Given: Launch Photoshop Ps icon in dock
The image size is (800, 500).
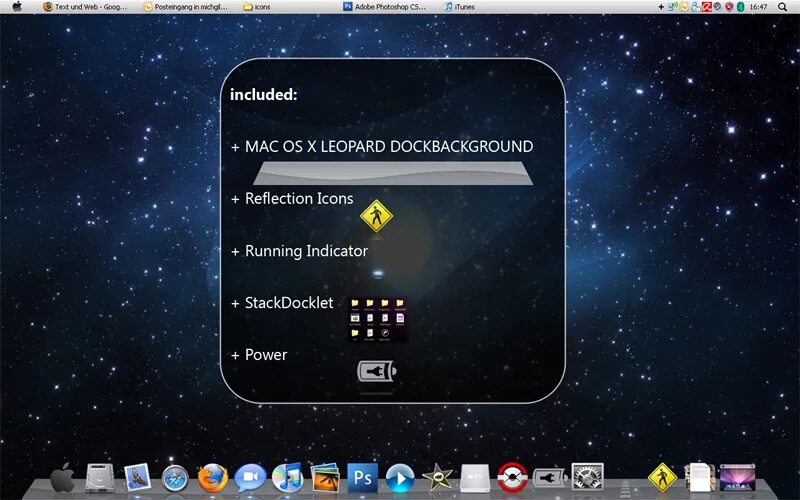Looking at the screenshot, I should [x=362, y=478].
